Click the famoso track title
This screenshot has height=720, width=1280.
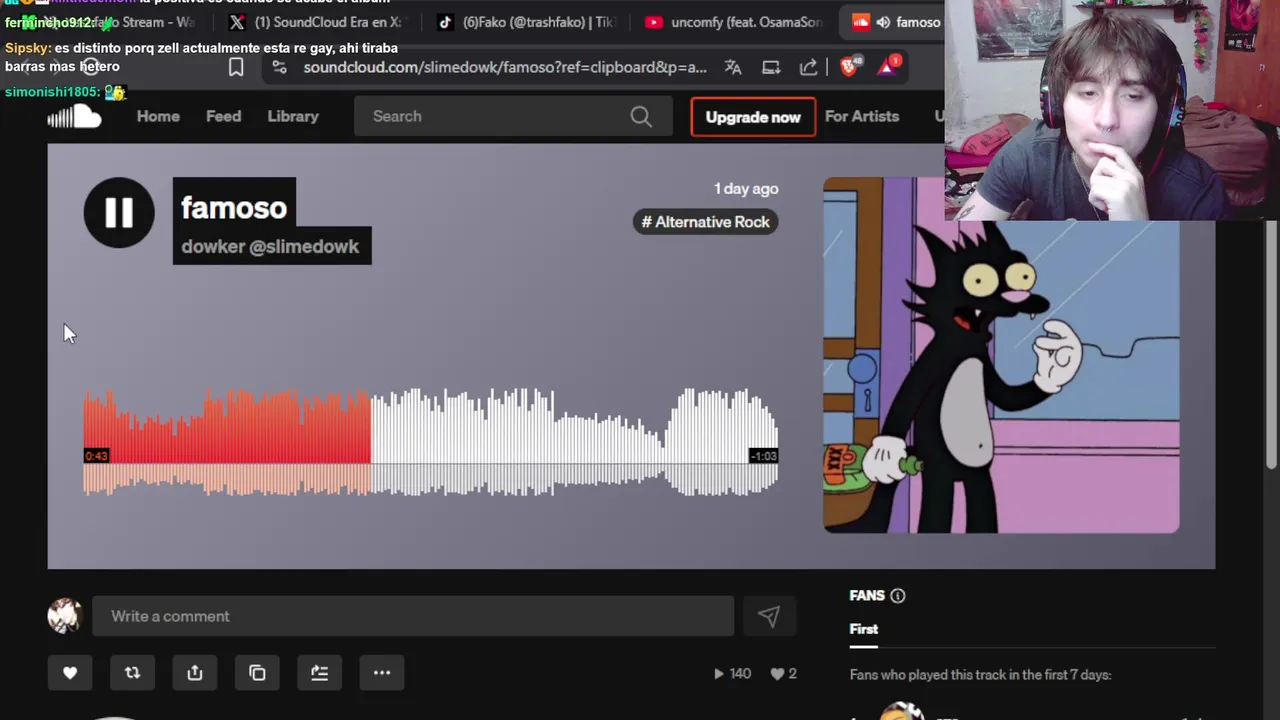click(x=234, y=207)
